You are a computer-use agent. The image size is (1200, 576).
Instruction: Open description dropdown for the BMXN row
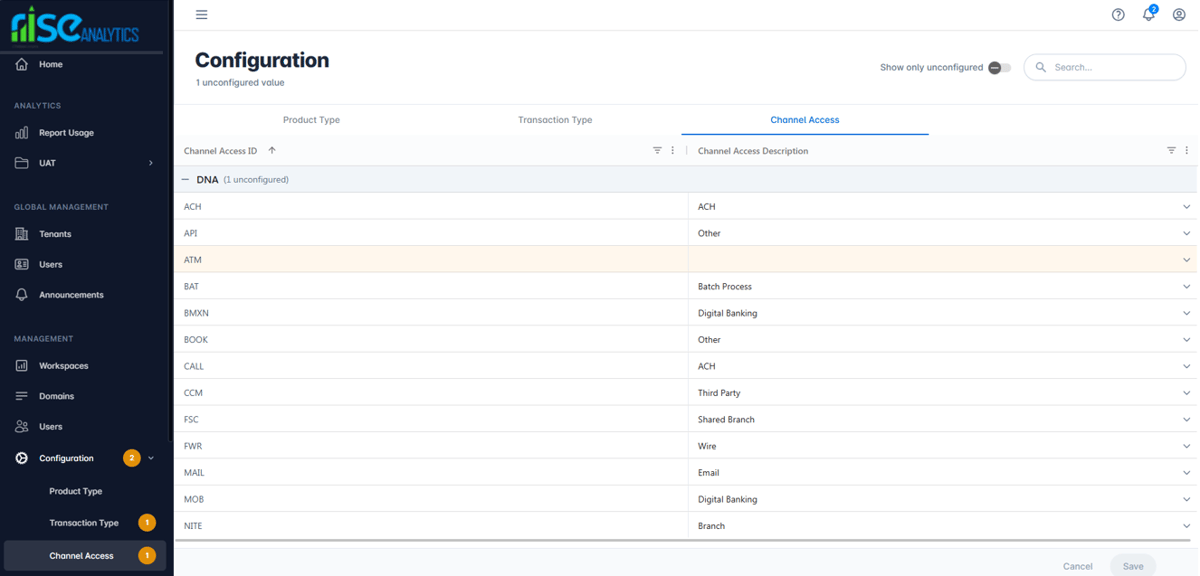pyautogui.click(x=1186, y=313)
